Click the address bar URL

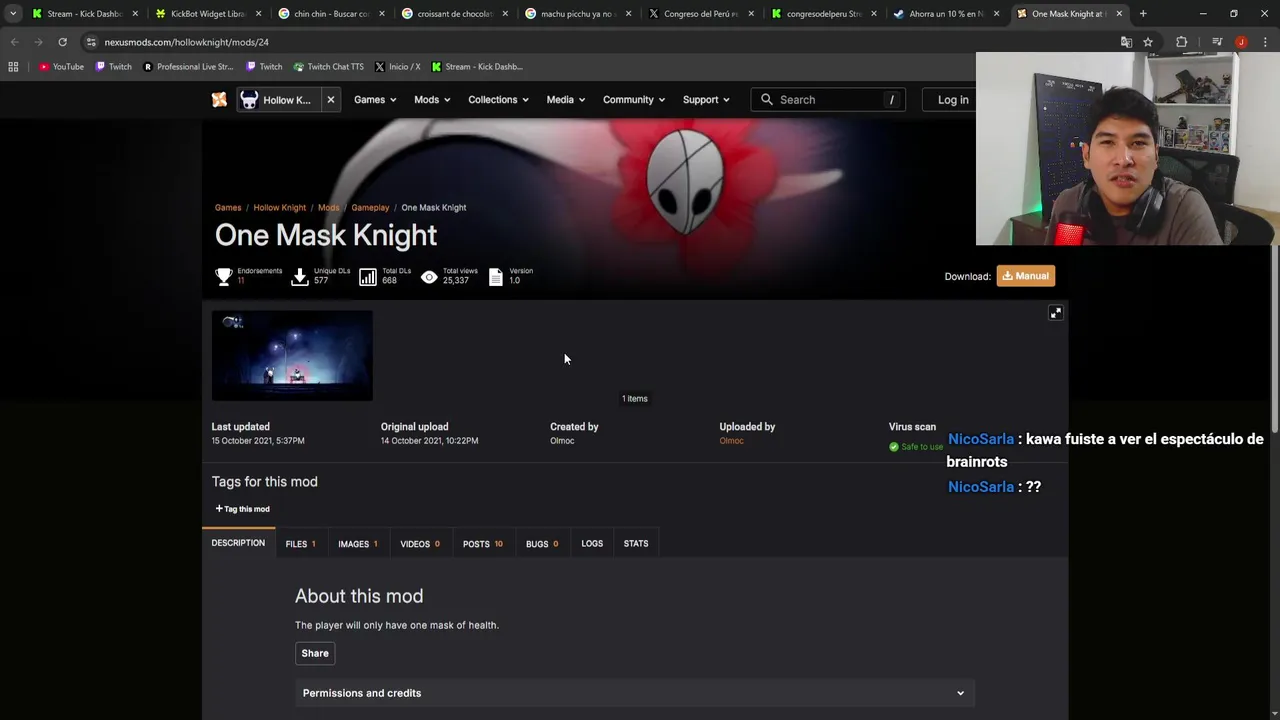point(186,42)
